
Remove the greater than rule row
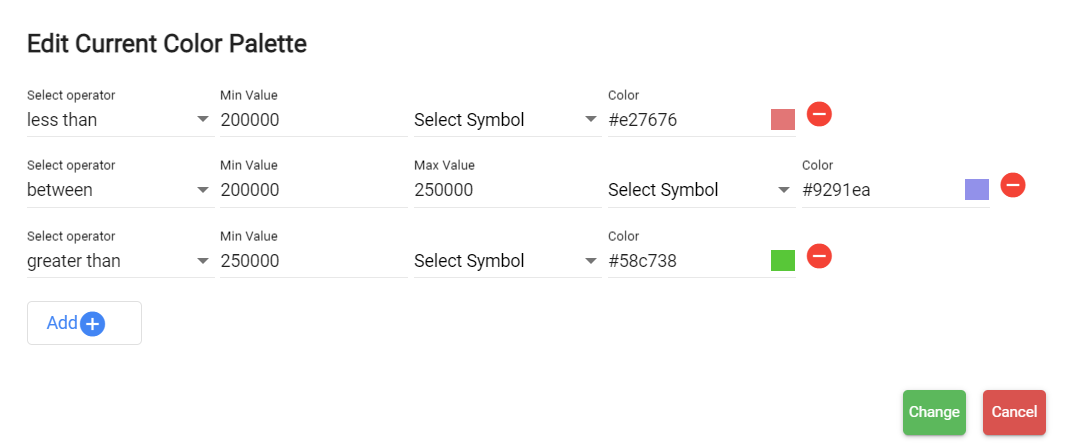click(819, 256)
